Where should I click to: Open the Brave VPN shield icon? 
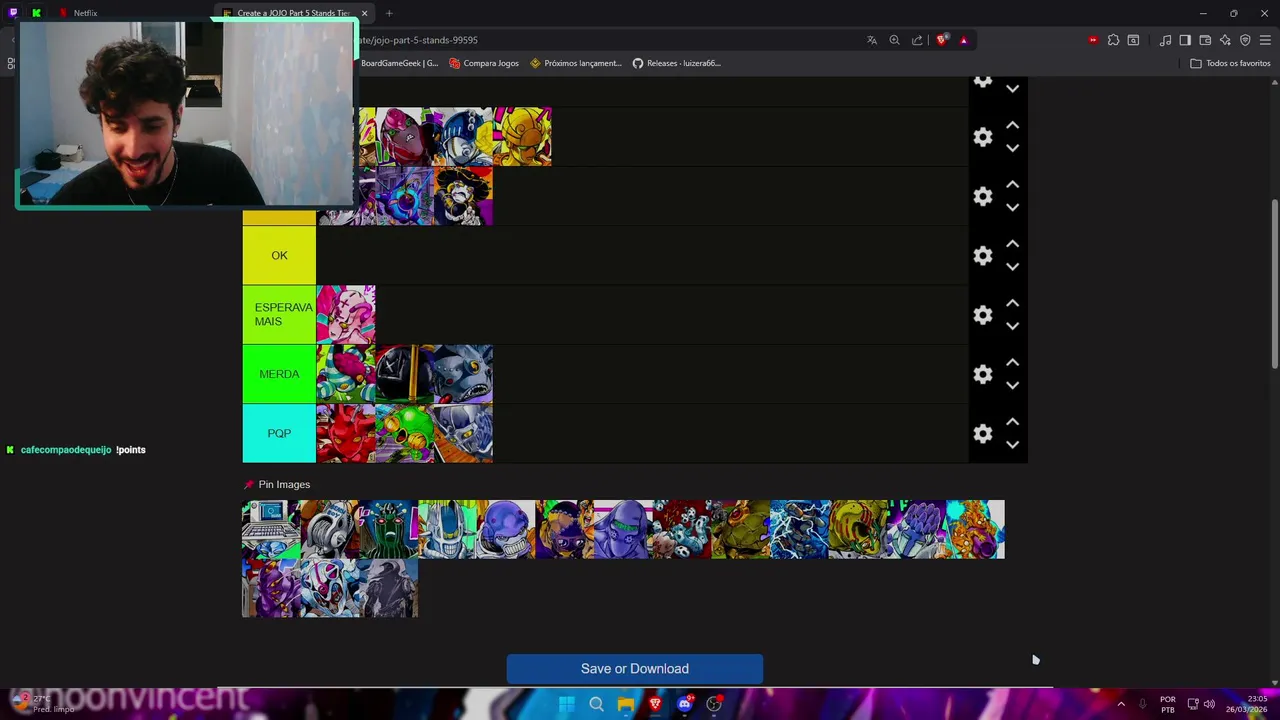[1245, 40]
